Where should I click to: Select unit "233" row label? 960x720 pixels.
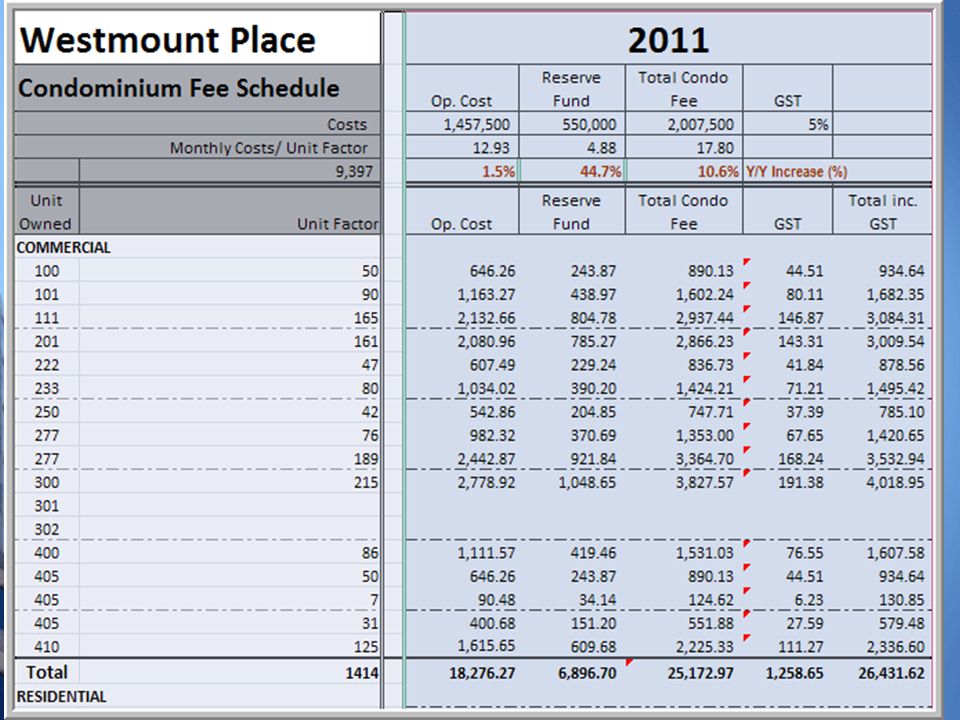point(47,389)
